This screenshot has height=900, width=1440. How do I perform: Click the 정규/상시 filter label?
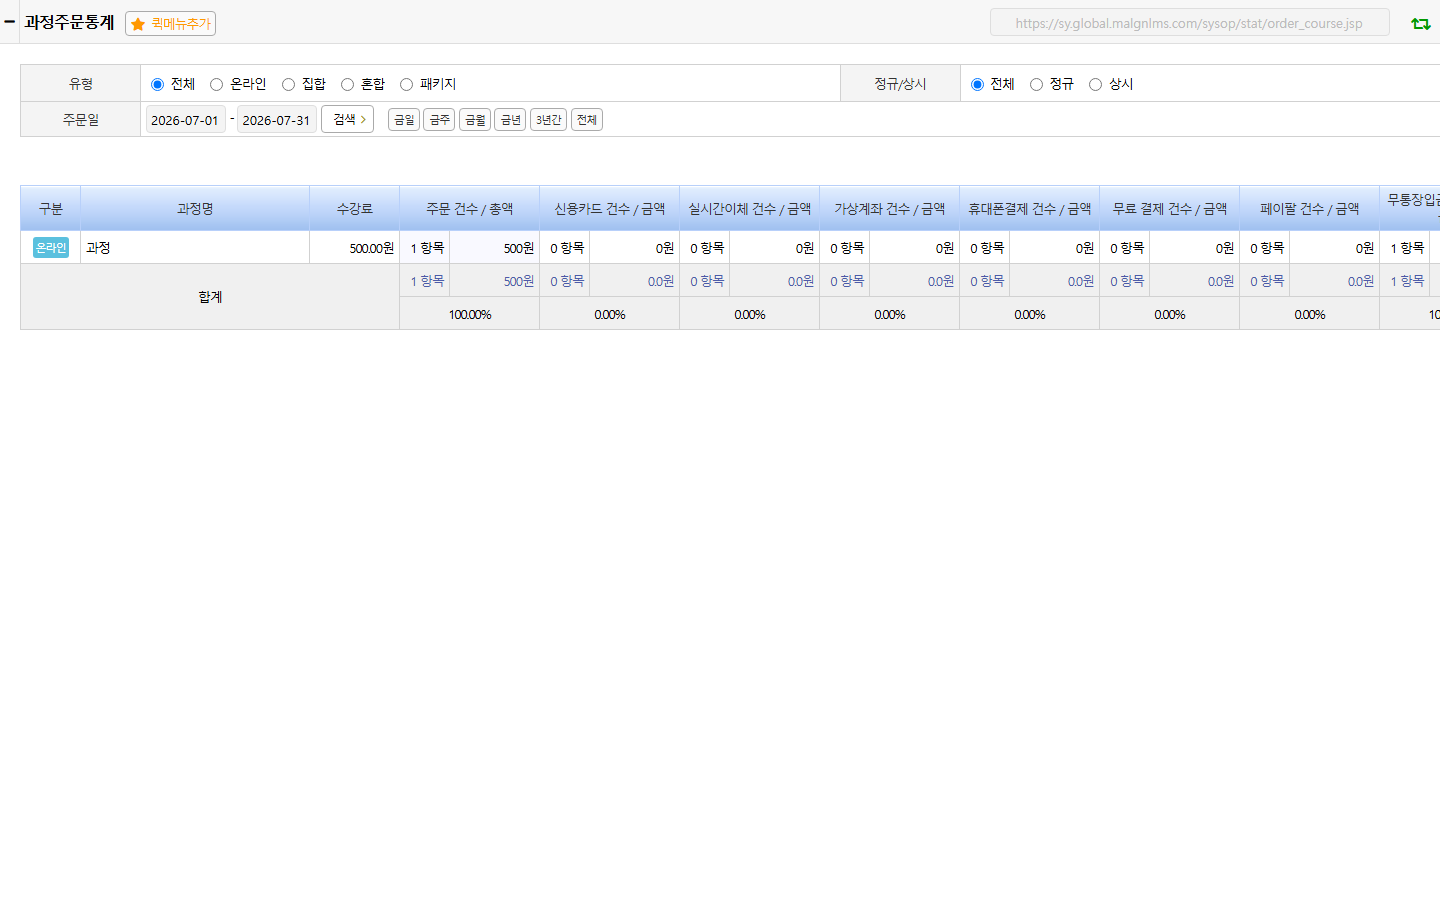(900, 84)
